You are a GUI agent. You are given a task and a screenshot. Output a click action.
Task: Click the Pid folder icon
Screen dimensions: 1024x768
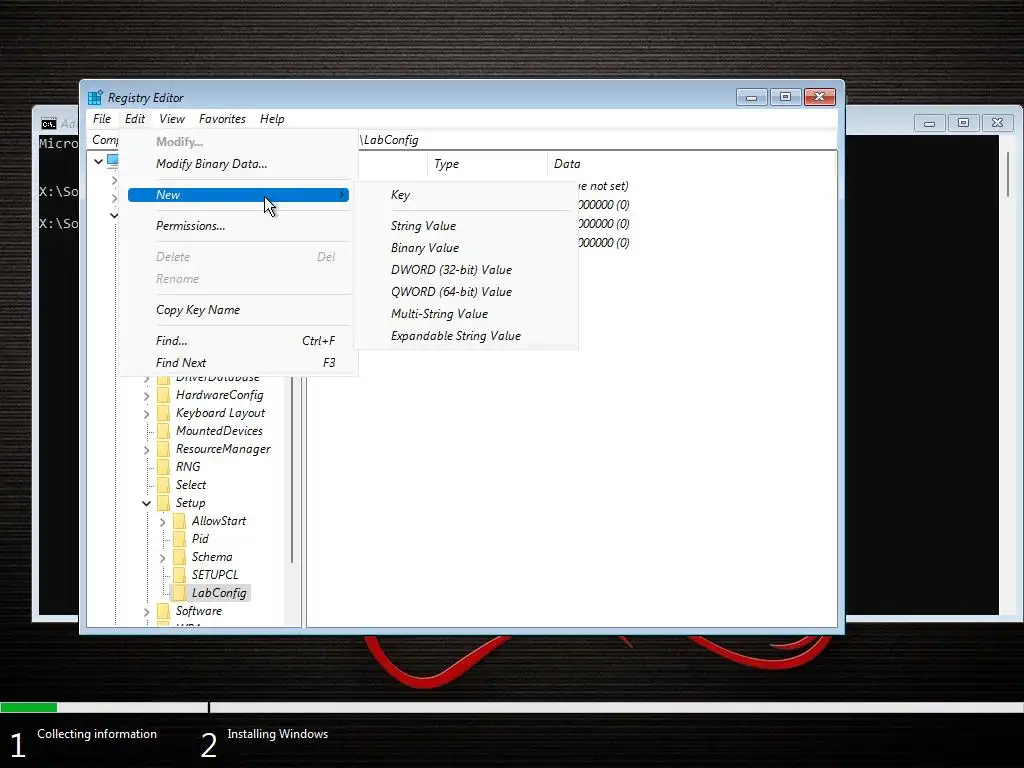pos(179,539)
